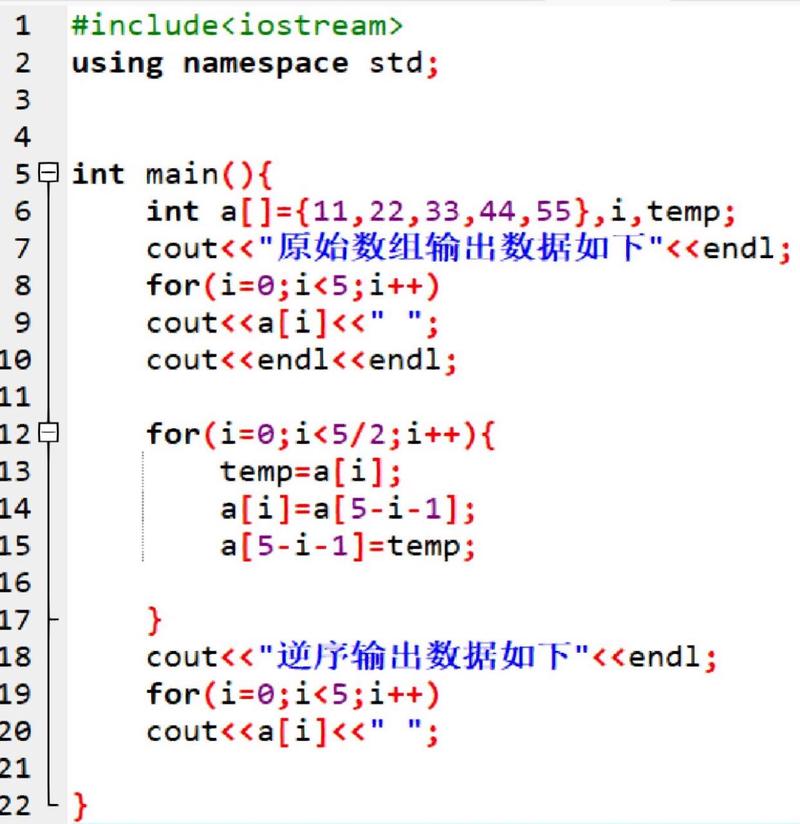Click 'for(i=0;i<5/2;i++){' on line 12
Screen dimensions: 800x824
pos(321,435)
